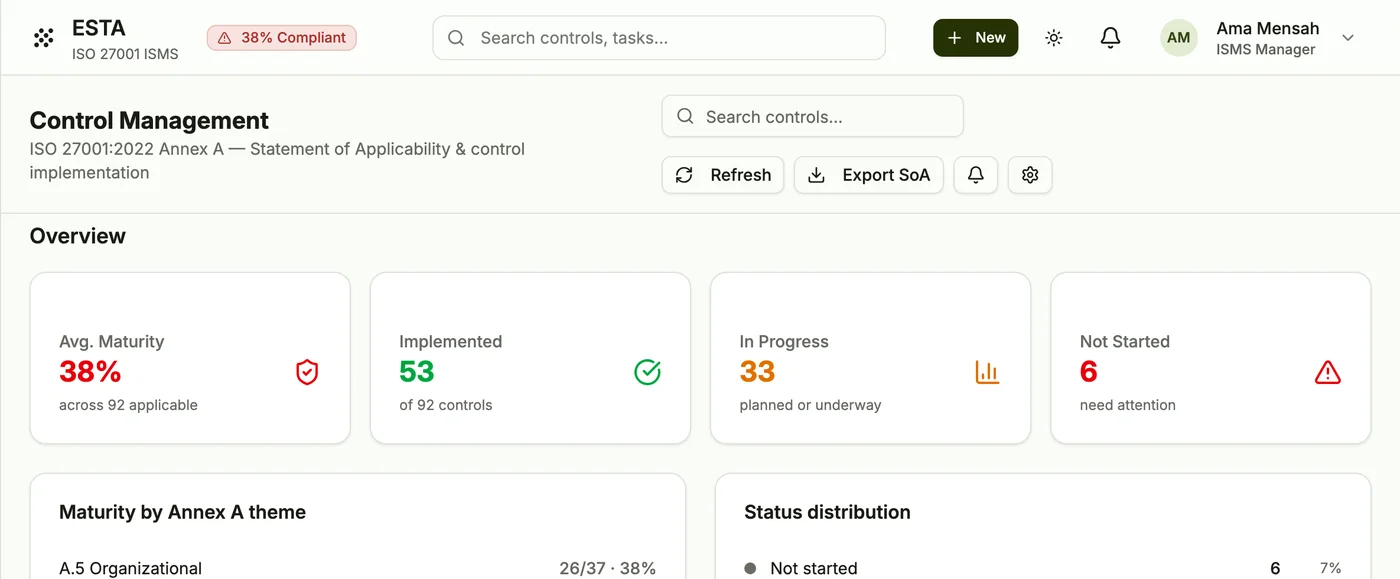Click the gray Not started status dot

pyautogui.click(x=750, y=568)
